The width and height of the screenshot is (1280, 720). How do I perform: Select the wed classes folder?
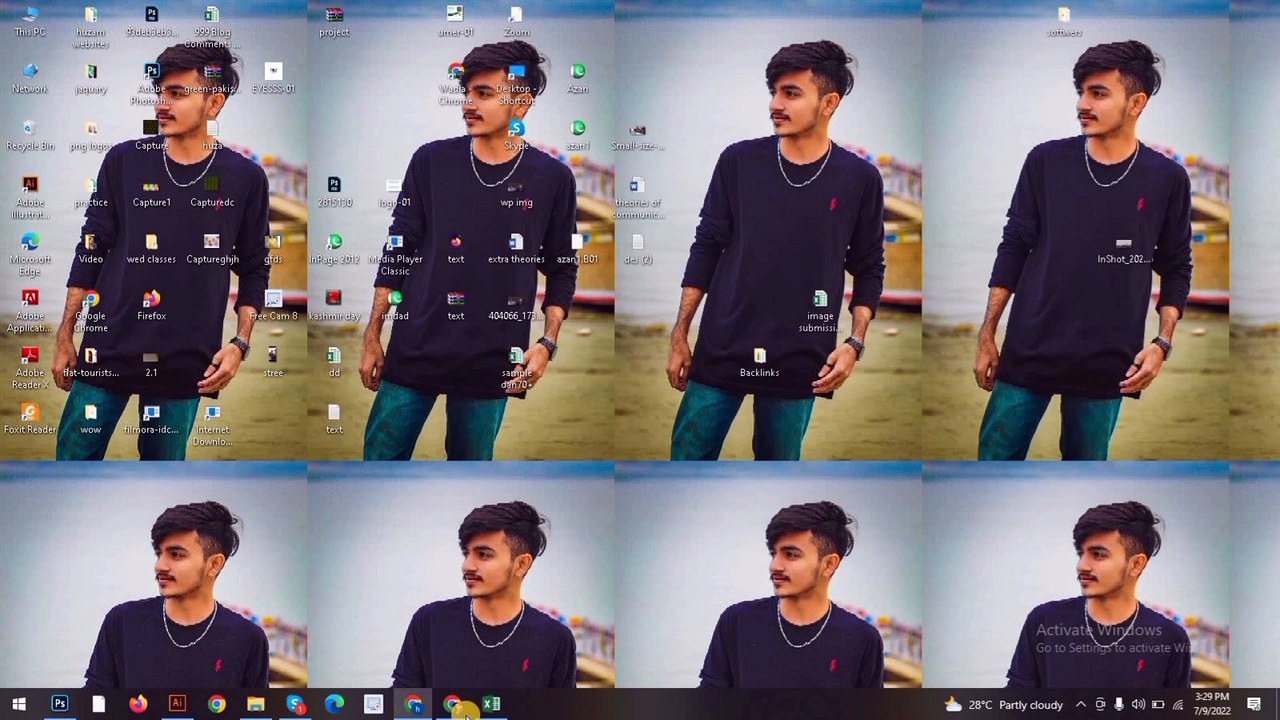151,250
